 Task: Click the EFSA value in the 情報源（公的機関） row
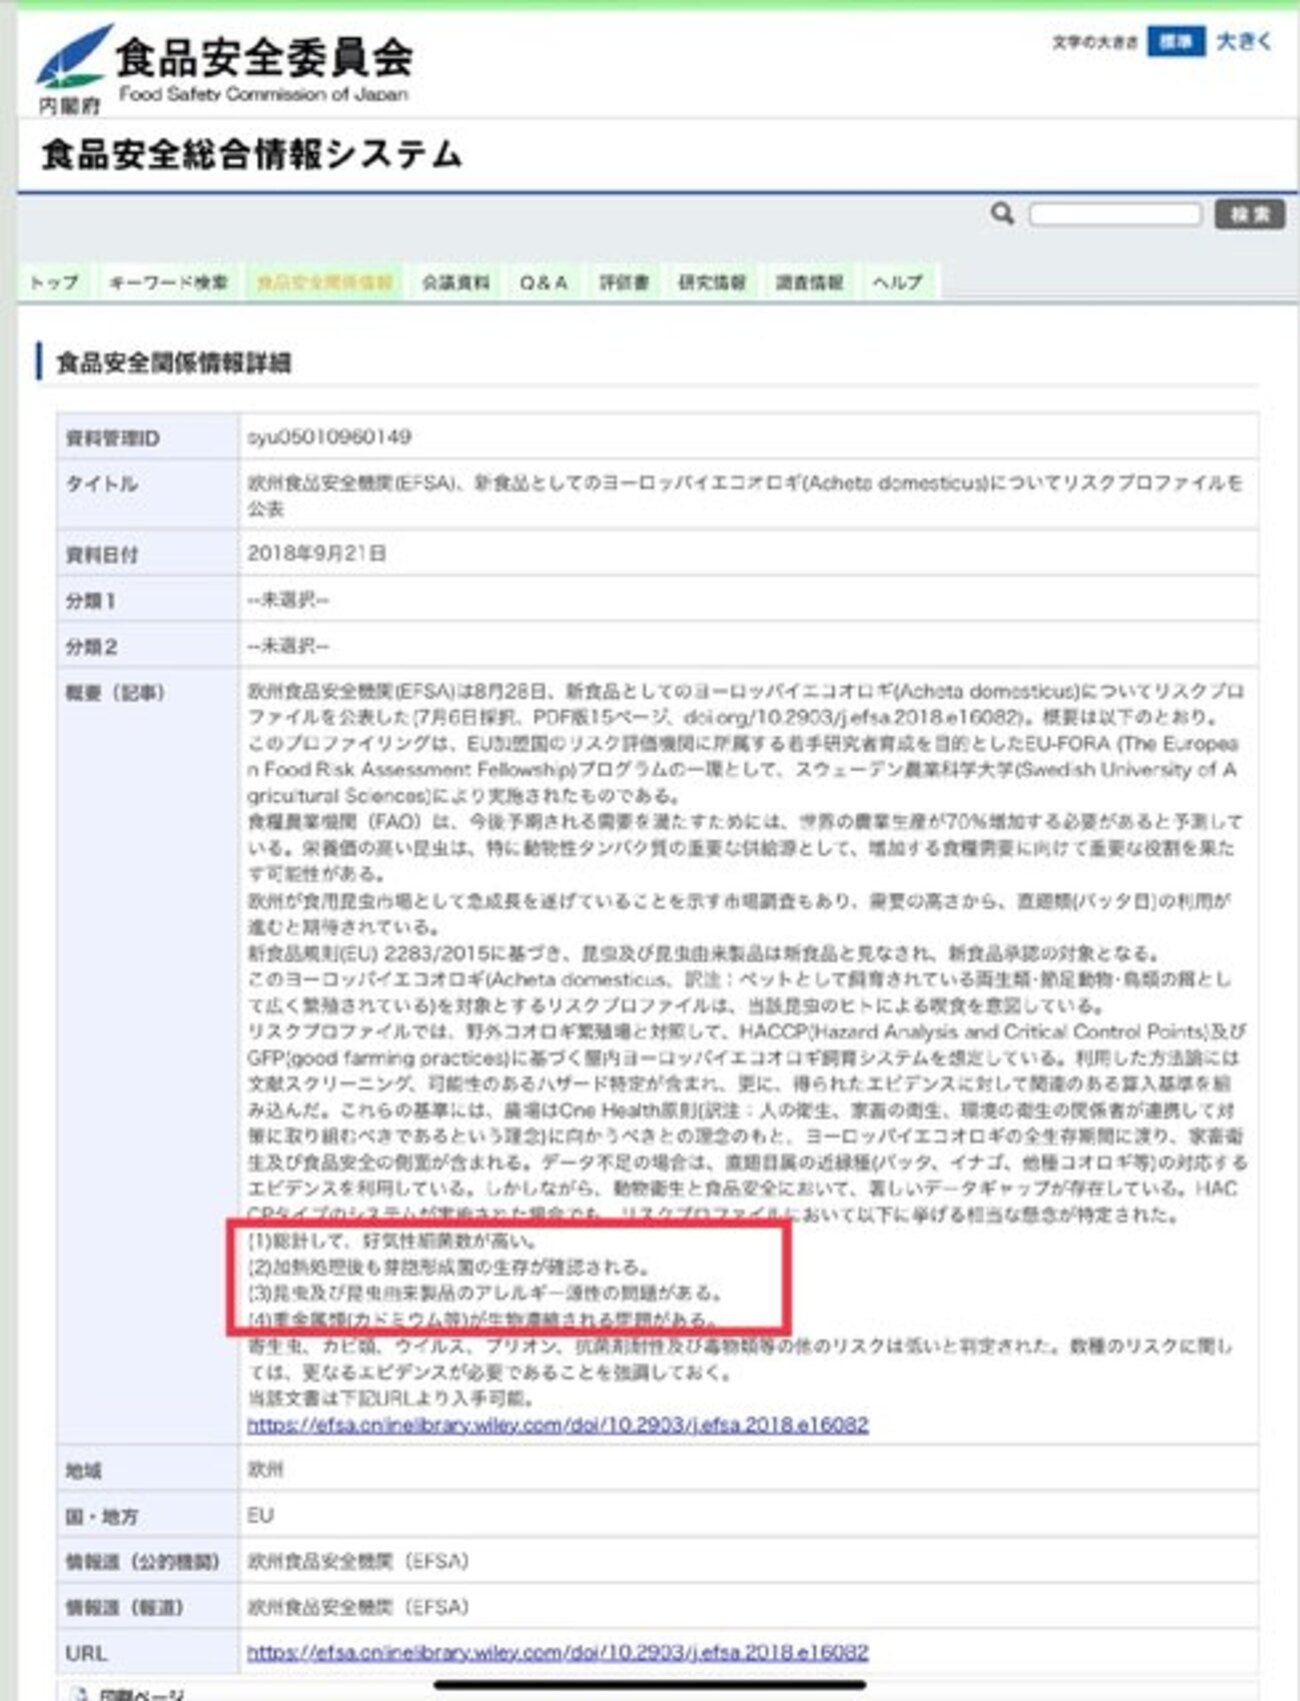358,1562
